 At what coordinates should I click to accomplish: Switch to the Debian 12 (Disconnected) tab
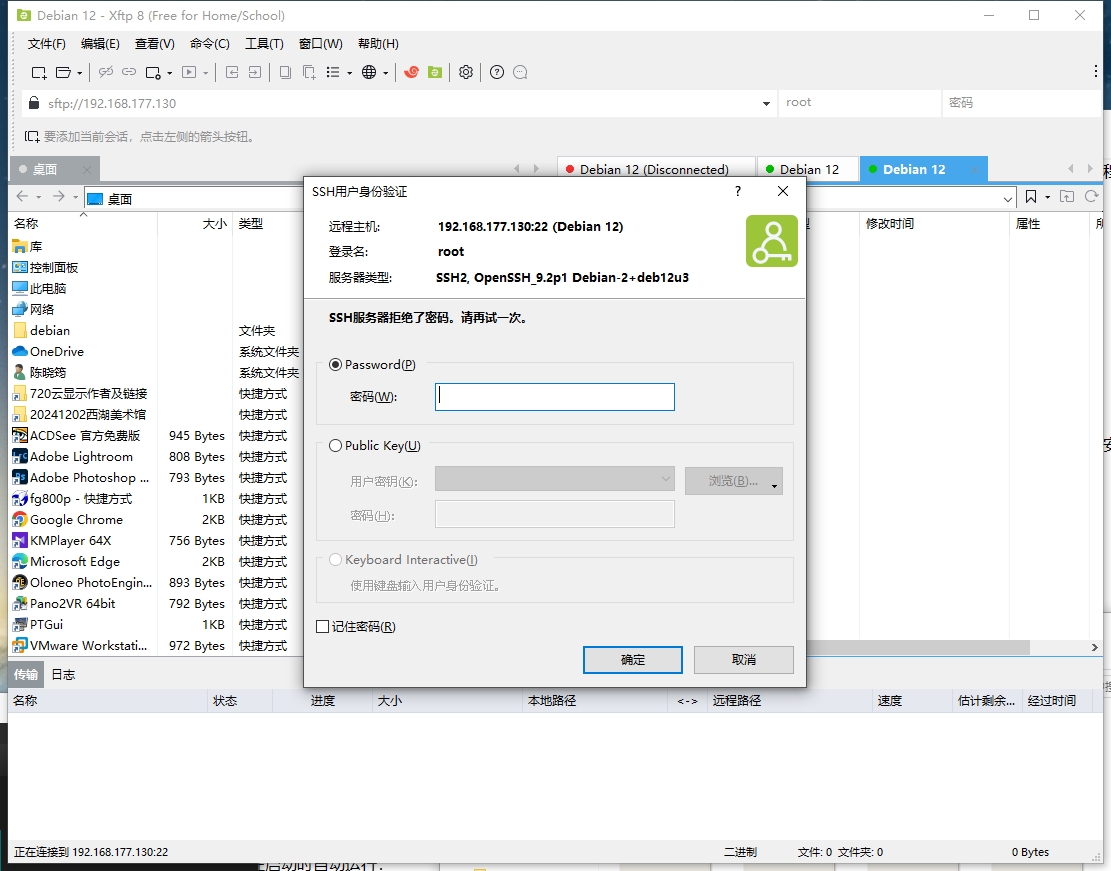(x=653, y=169)
